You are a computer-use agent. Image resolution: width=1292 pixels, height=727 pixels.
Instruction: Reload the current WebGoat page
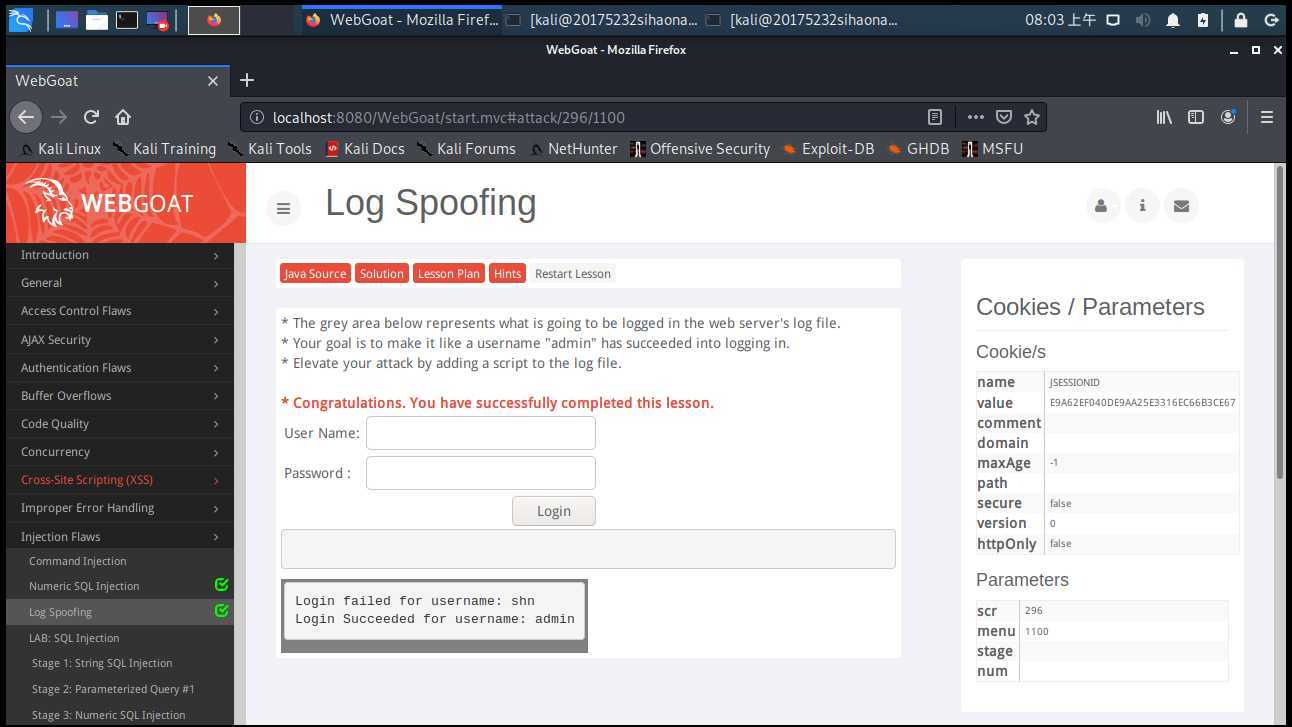[x=91, y=117]
